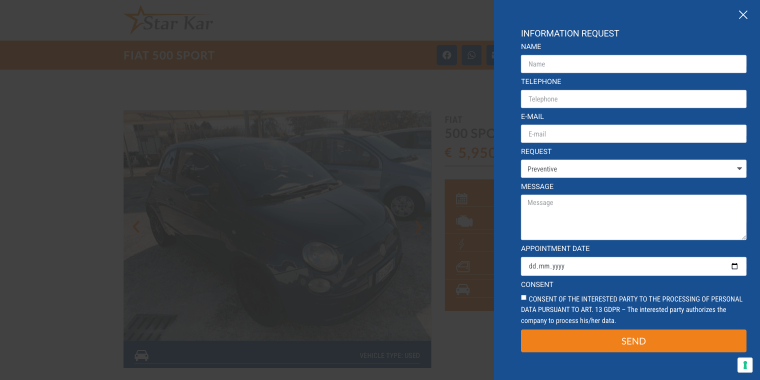
Task: Click the VEHICLE TYPE: USED label
Action: click(390, 356)
